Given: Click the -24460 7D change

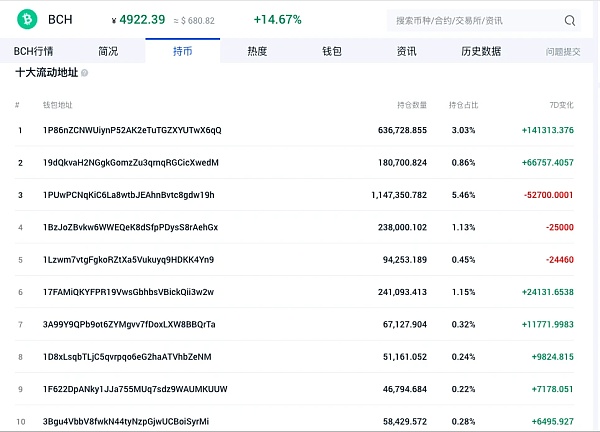Looking at the screenshot, I should pyautogui.click(x=560, y=260).
